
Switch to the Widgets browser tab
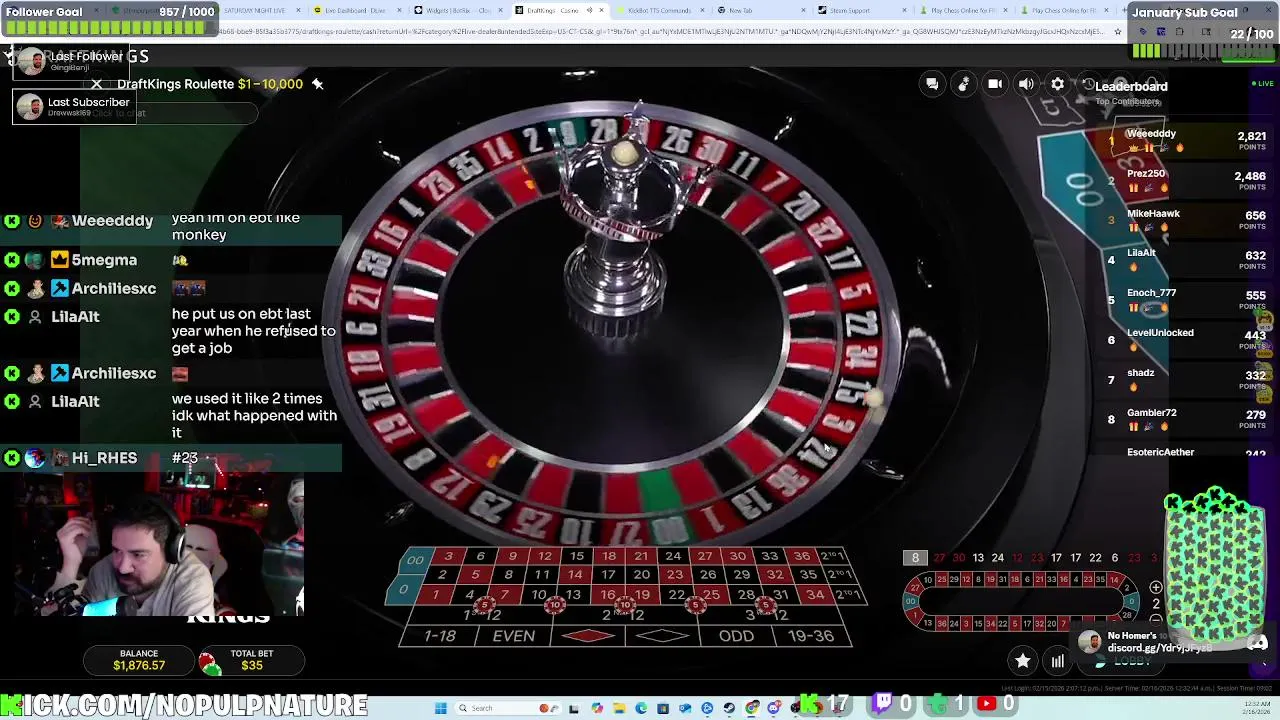(x=456, y=10)
